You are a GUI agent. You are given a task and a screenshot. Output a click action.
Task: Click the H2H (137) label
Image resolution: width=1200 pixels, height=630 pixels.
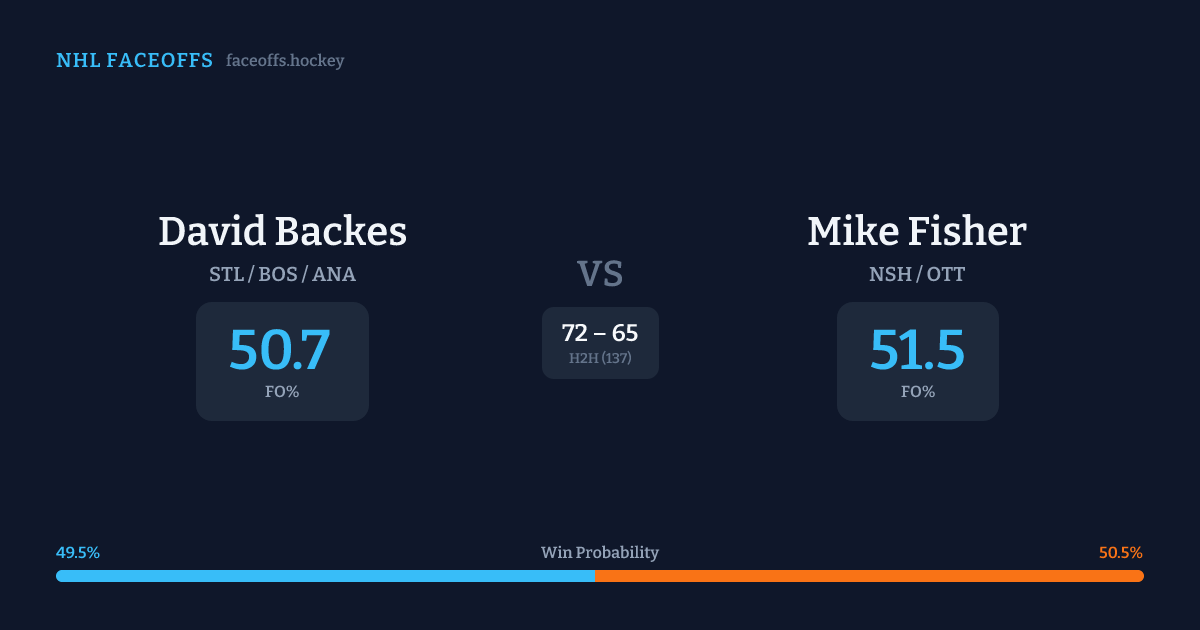[x=600, y=358]
